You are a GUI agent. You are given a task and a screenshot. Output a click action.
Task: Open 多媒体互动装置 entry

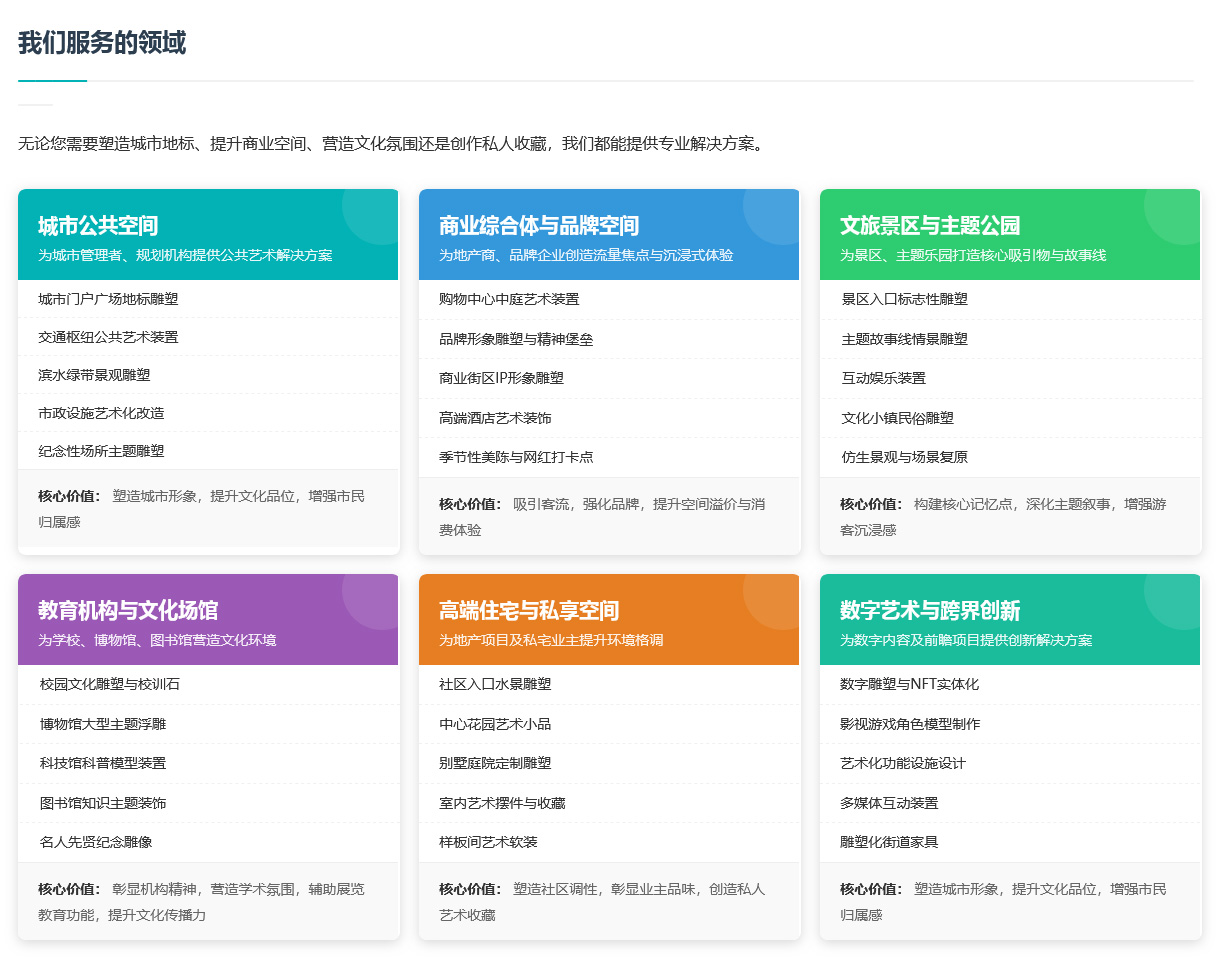click(x=889, y=803)
